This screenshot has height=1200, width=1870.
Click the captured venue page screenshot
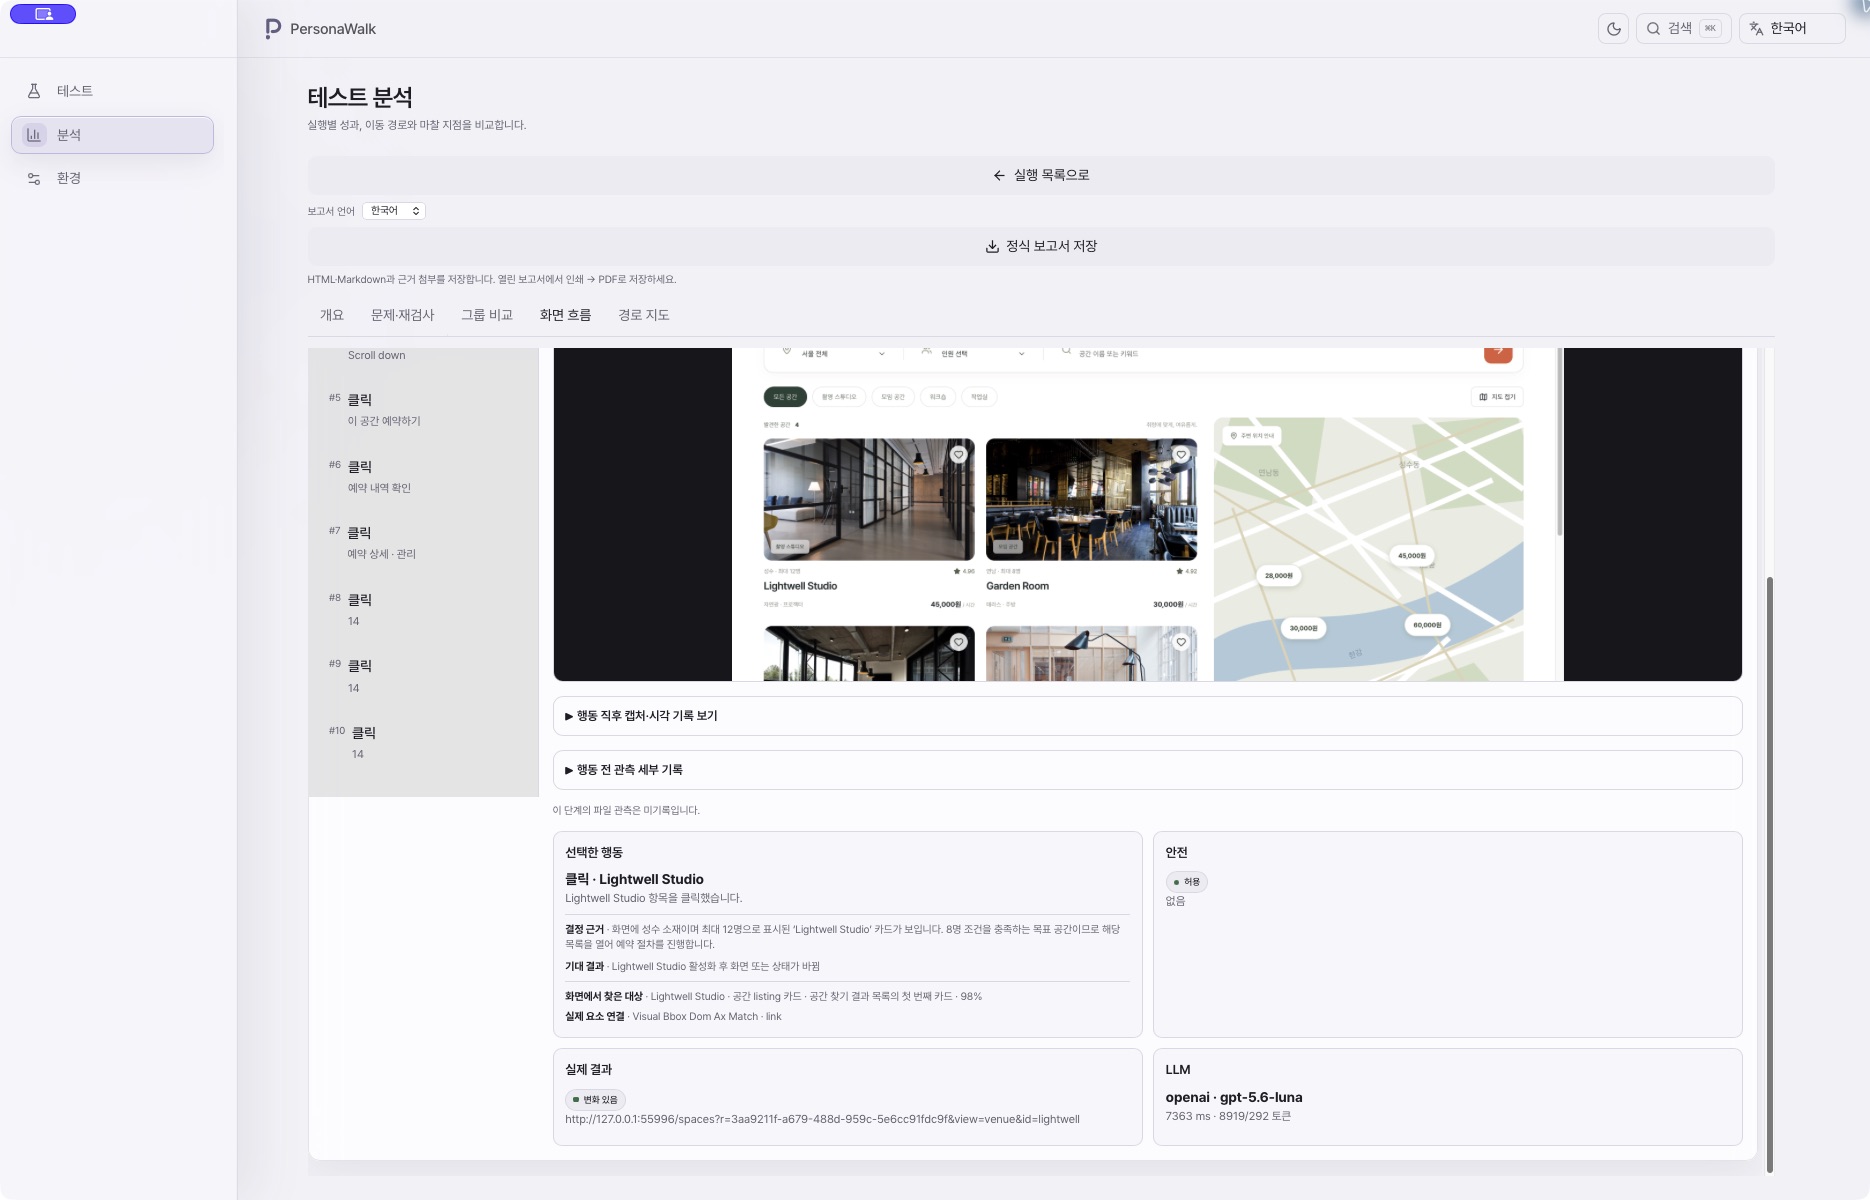coord(1147,514)
